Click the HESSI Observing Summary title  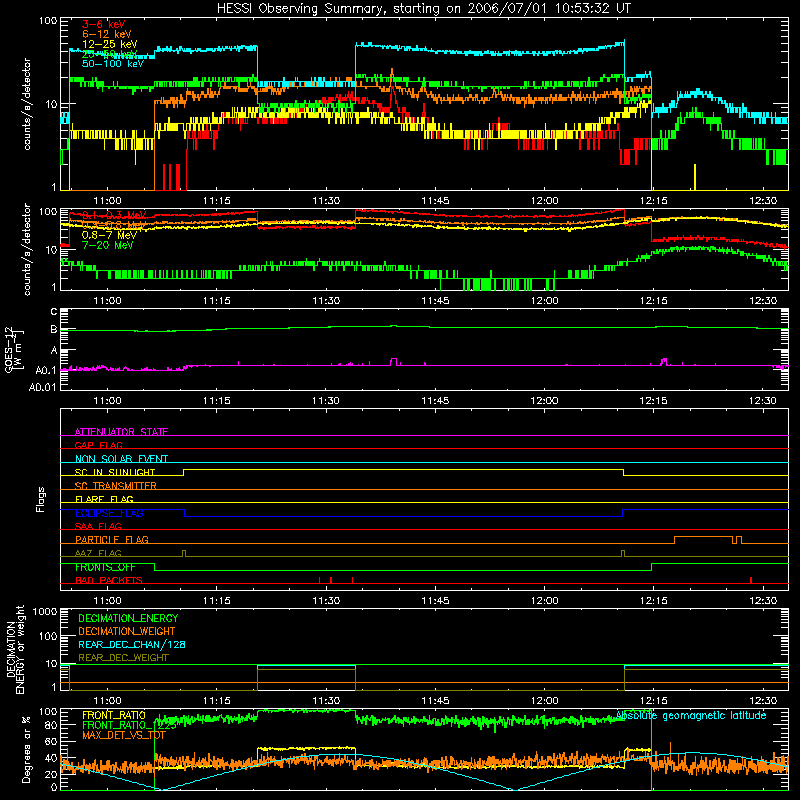(423, 9)
